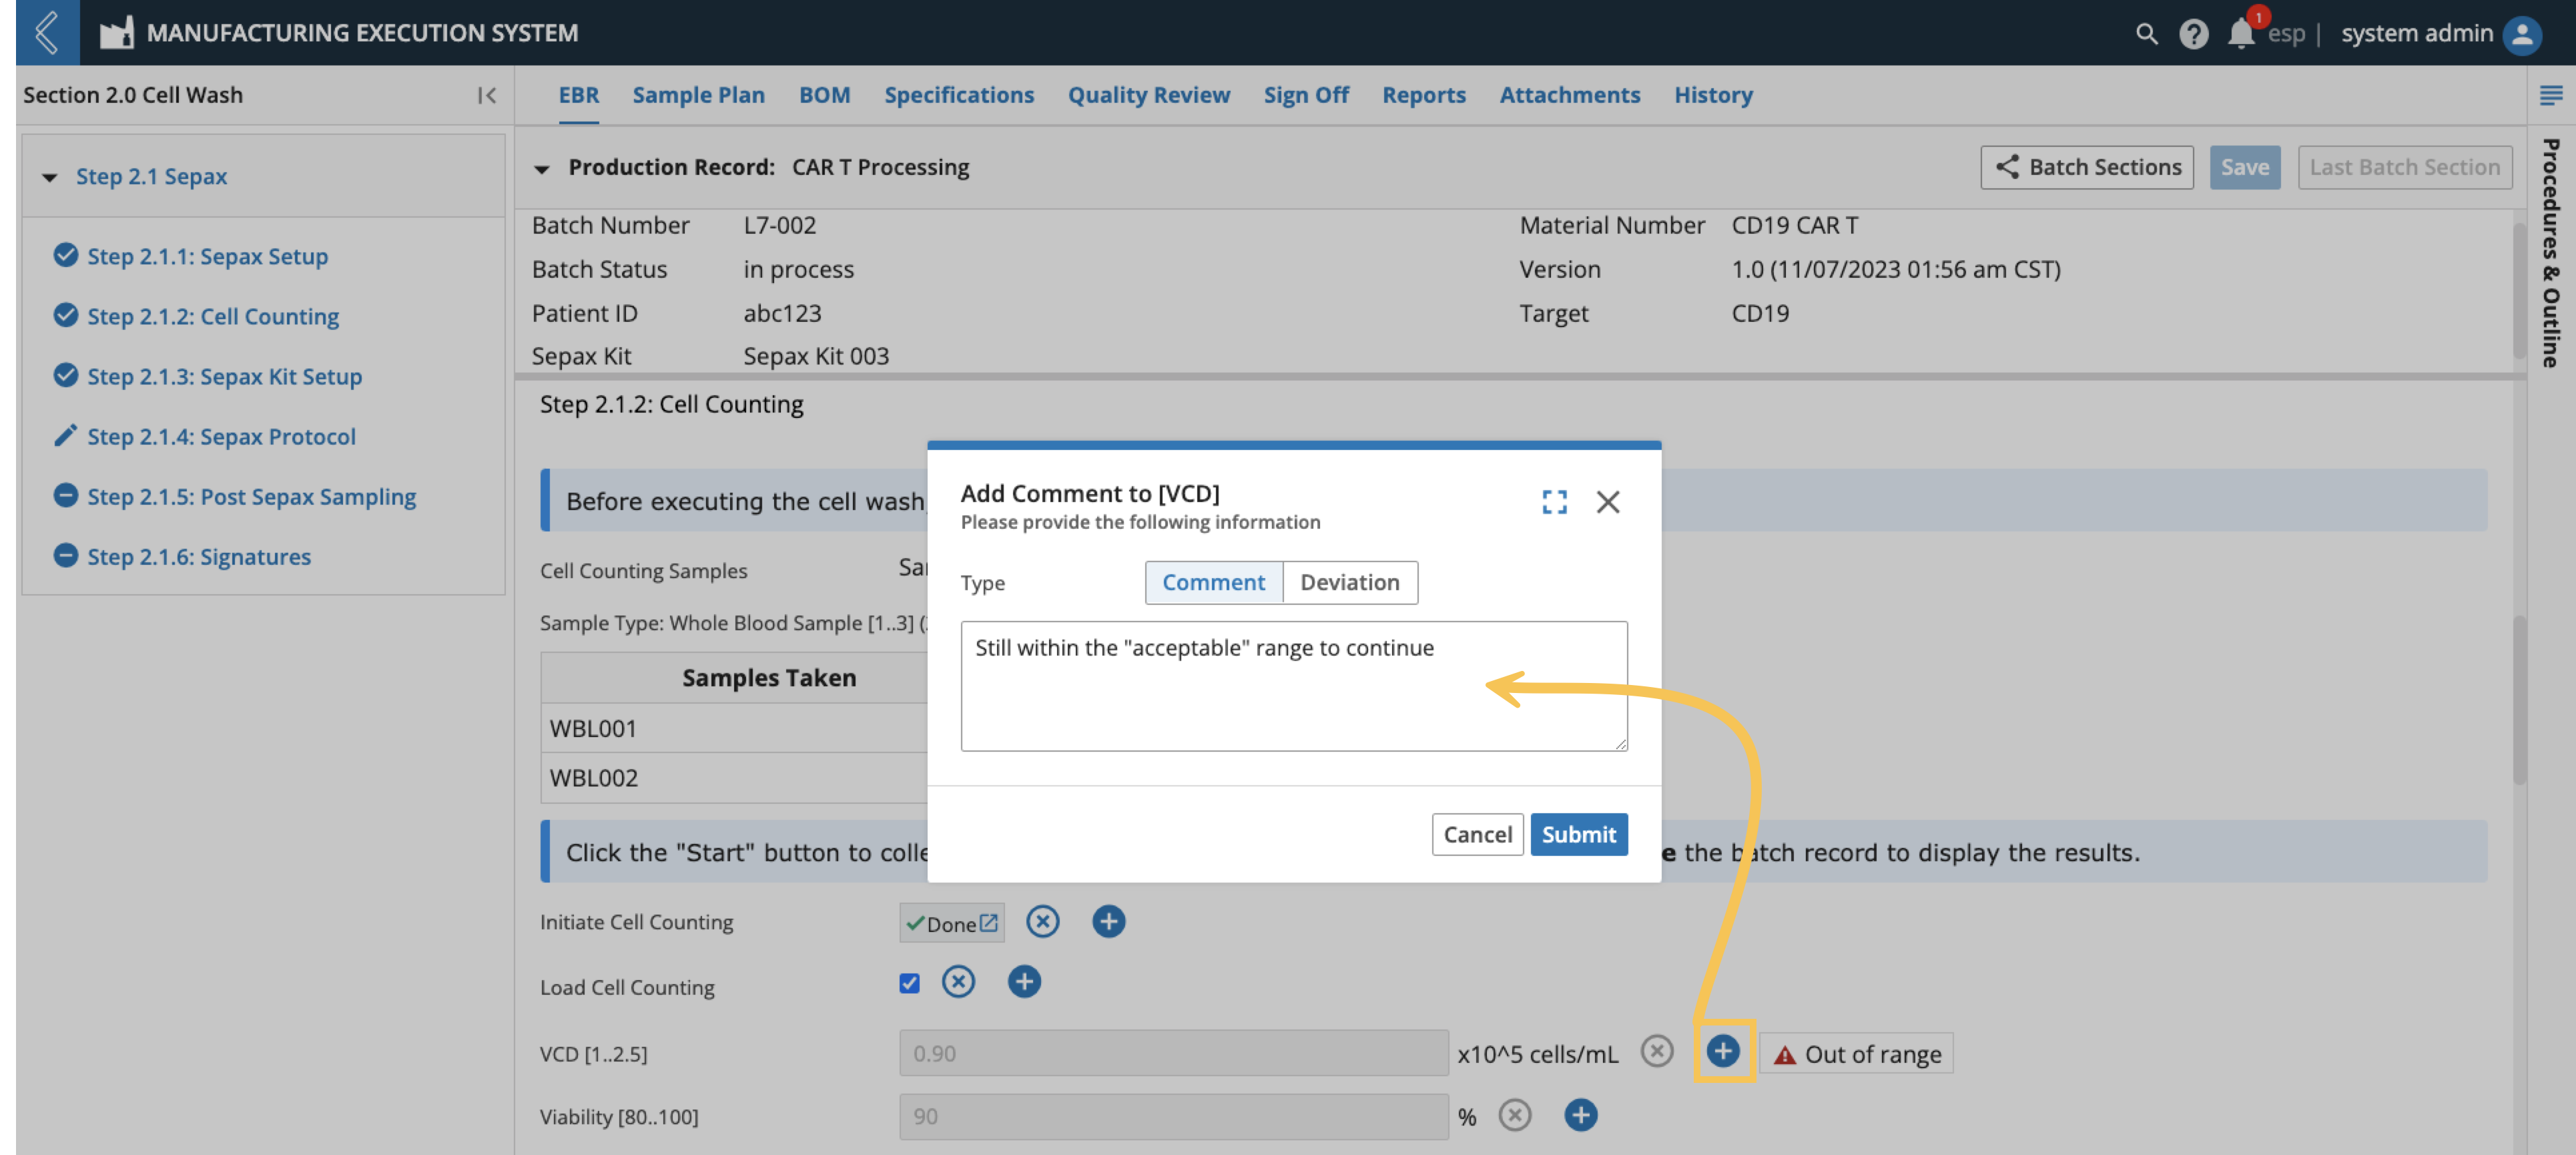This screenshot has width=2576, height=1155.
Task: Click the back chevron in the header
Action: point(47,32)
